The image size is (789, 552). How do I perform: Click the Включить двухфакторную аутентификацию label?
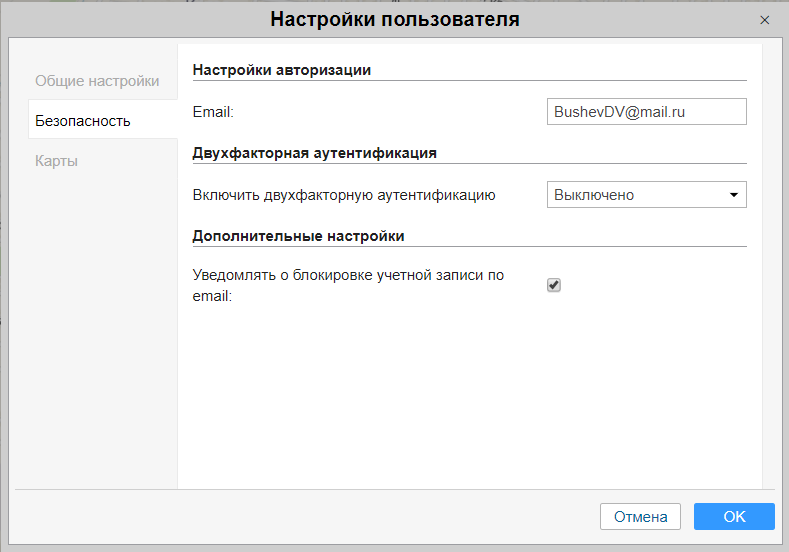tap(344, 195)
